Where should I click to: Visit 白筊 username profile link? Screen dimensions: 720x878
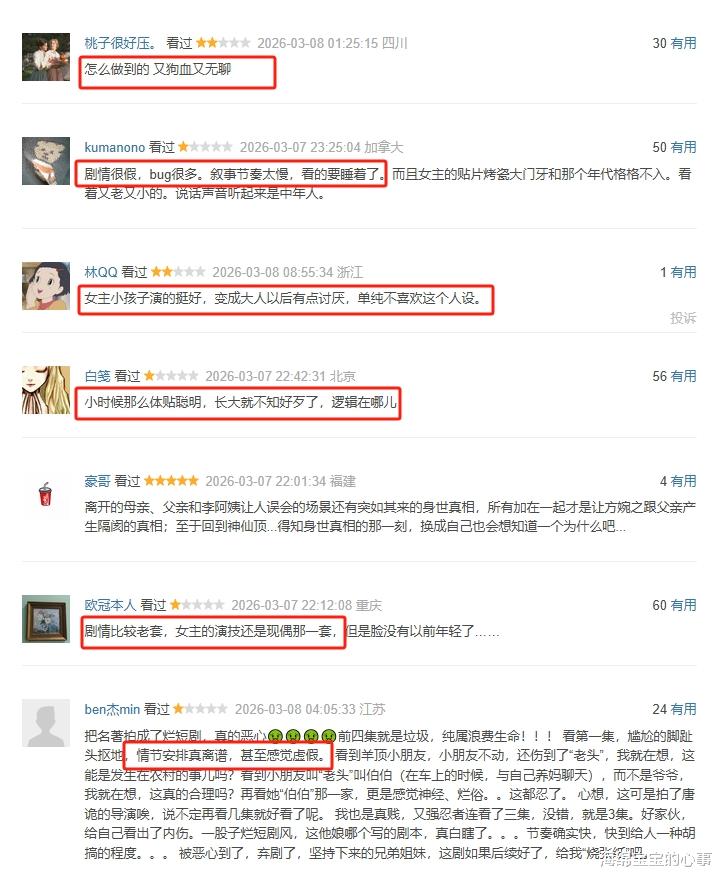tap(97, 376)
